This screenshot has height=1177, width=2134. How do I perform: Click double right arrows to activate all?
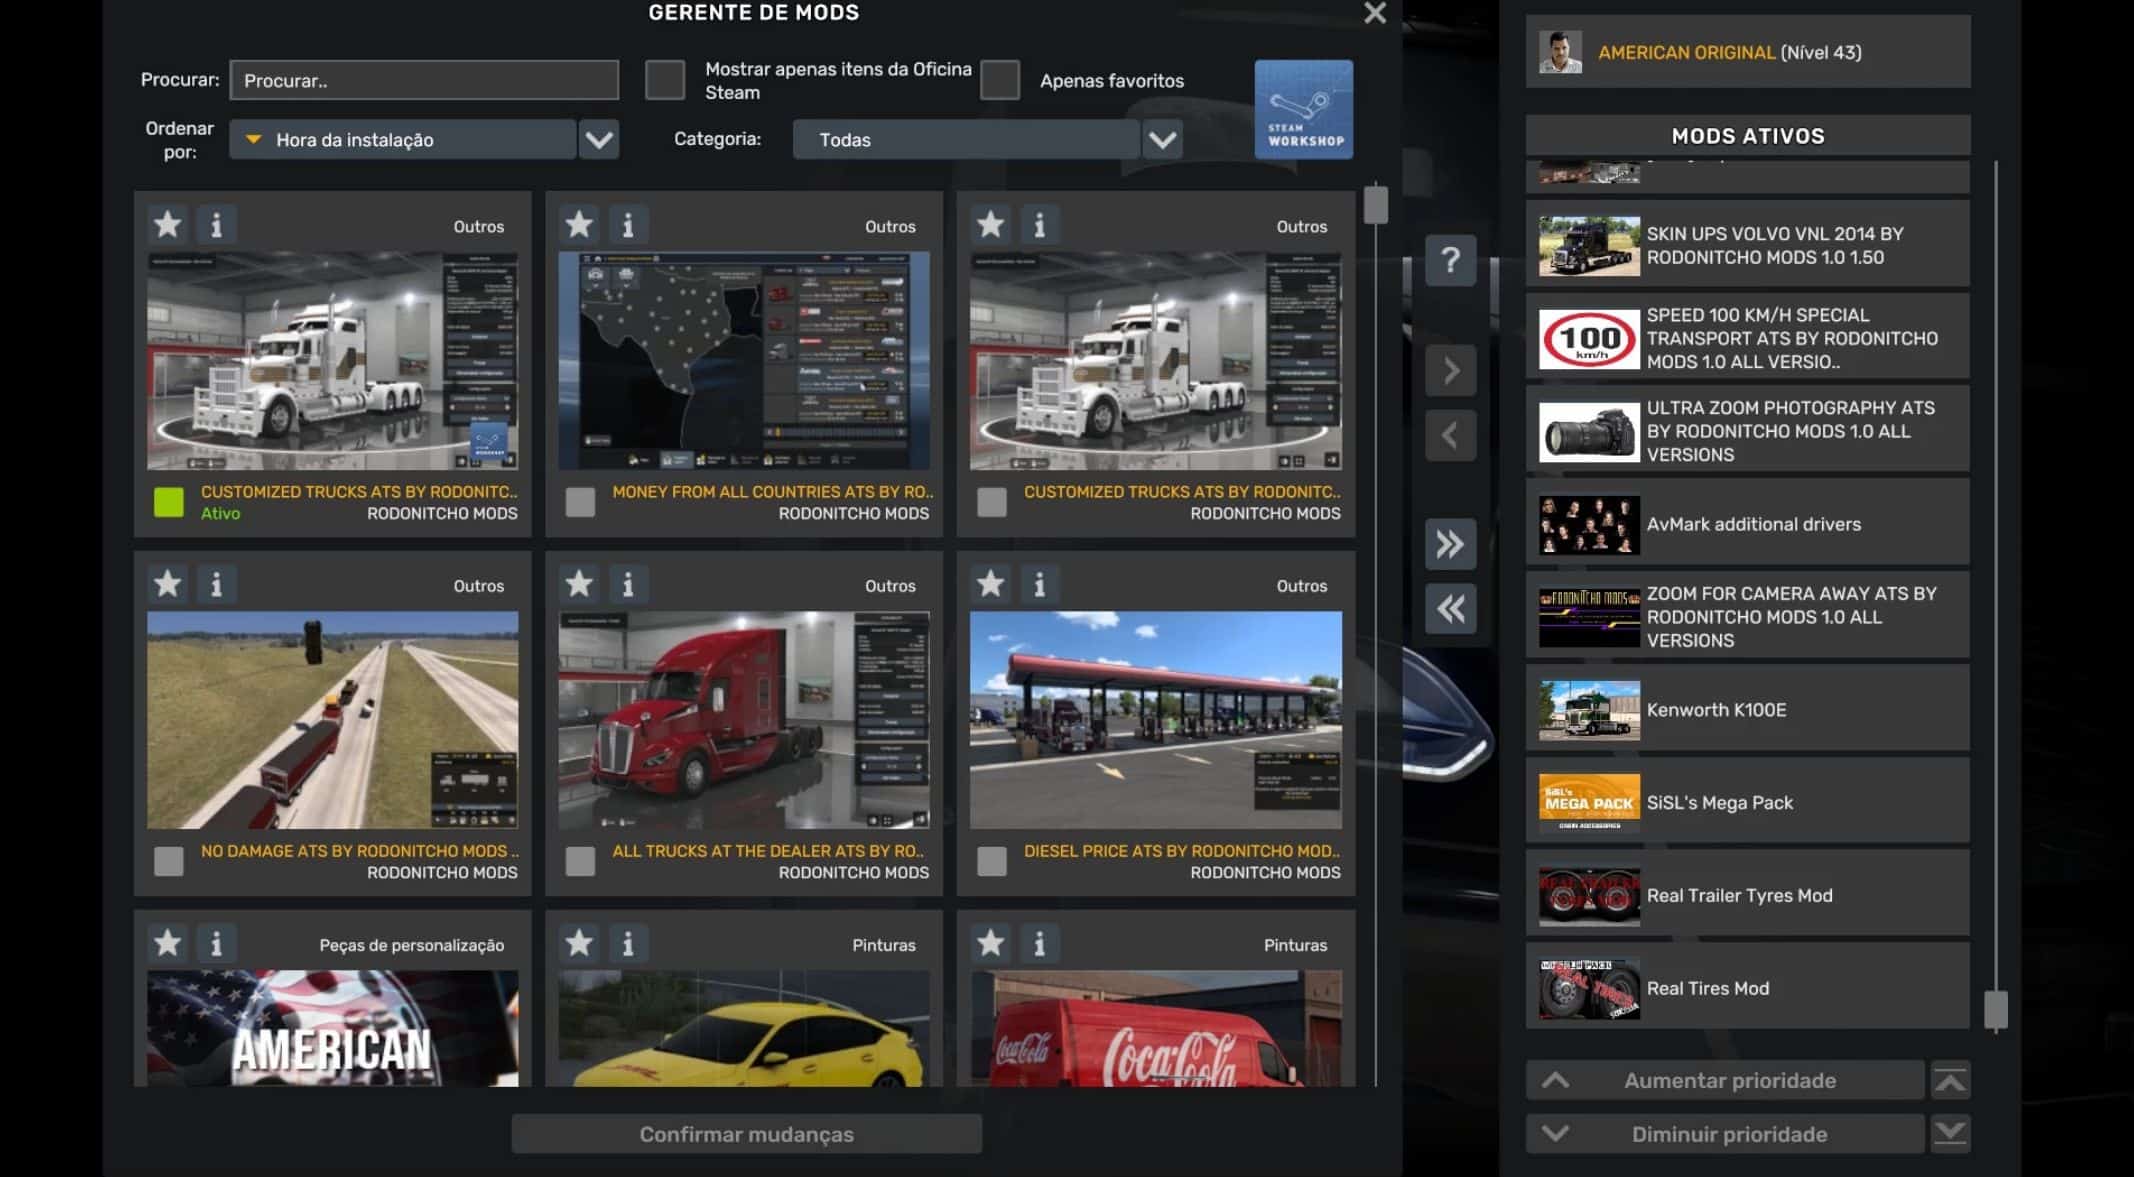(1450, 544)
